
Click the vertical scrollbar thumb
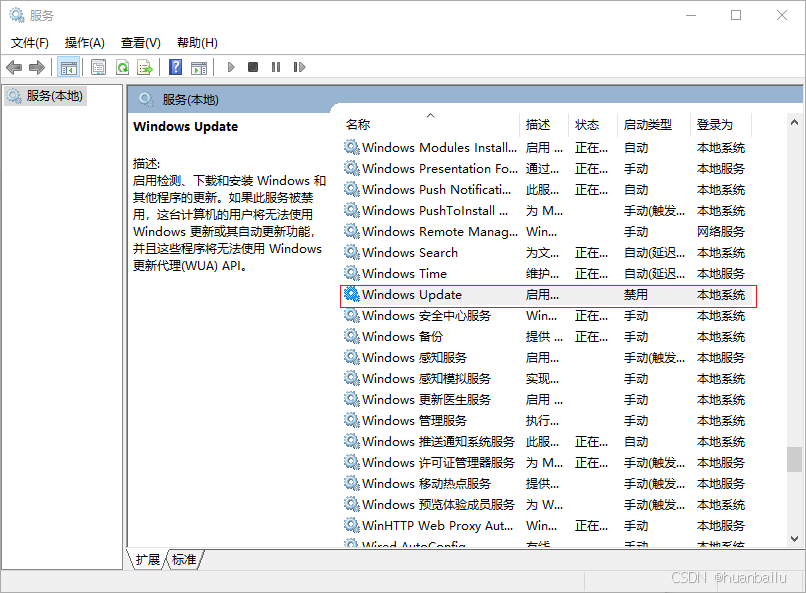pos(794,459)
